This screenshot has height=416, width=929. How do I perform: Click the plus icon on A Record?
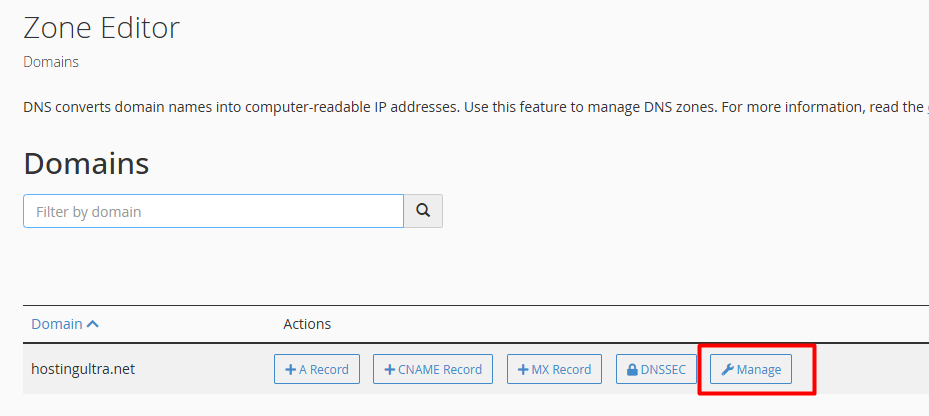[290, 370]
